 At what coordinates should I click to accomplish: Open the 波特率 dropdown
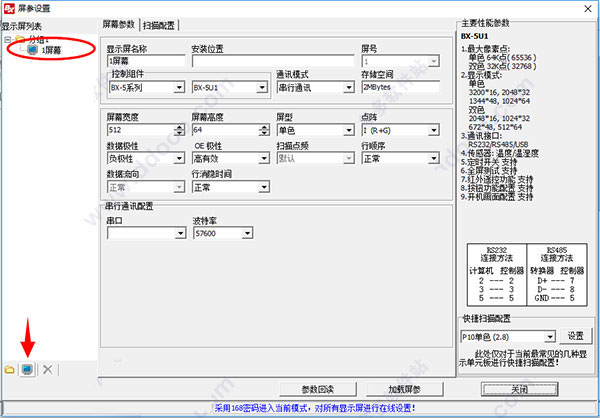247,233
